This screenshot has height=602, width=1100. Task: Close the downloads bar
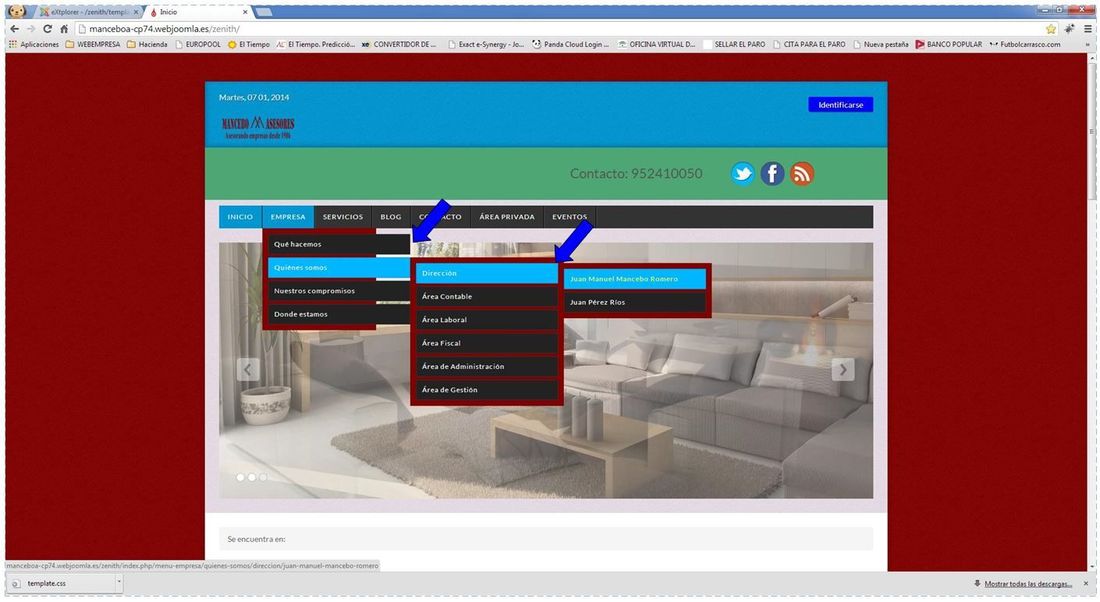[1086, 584]
